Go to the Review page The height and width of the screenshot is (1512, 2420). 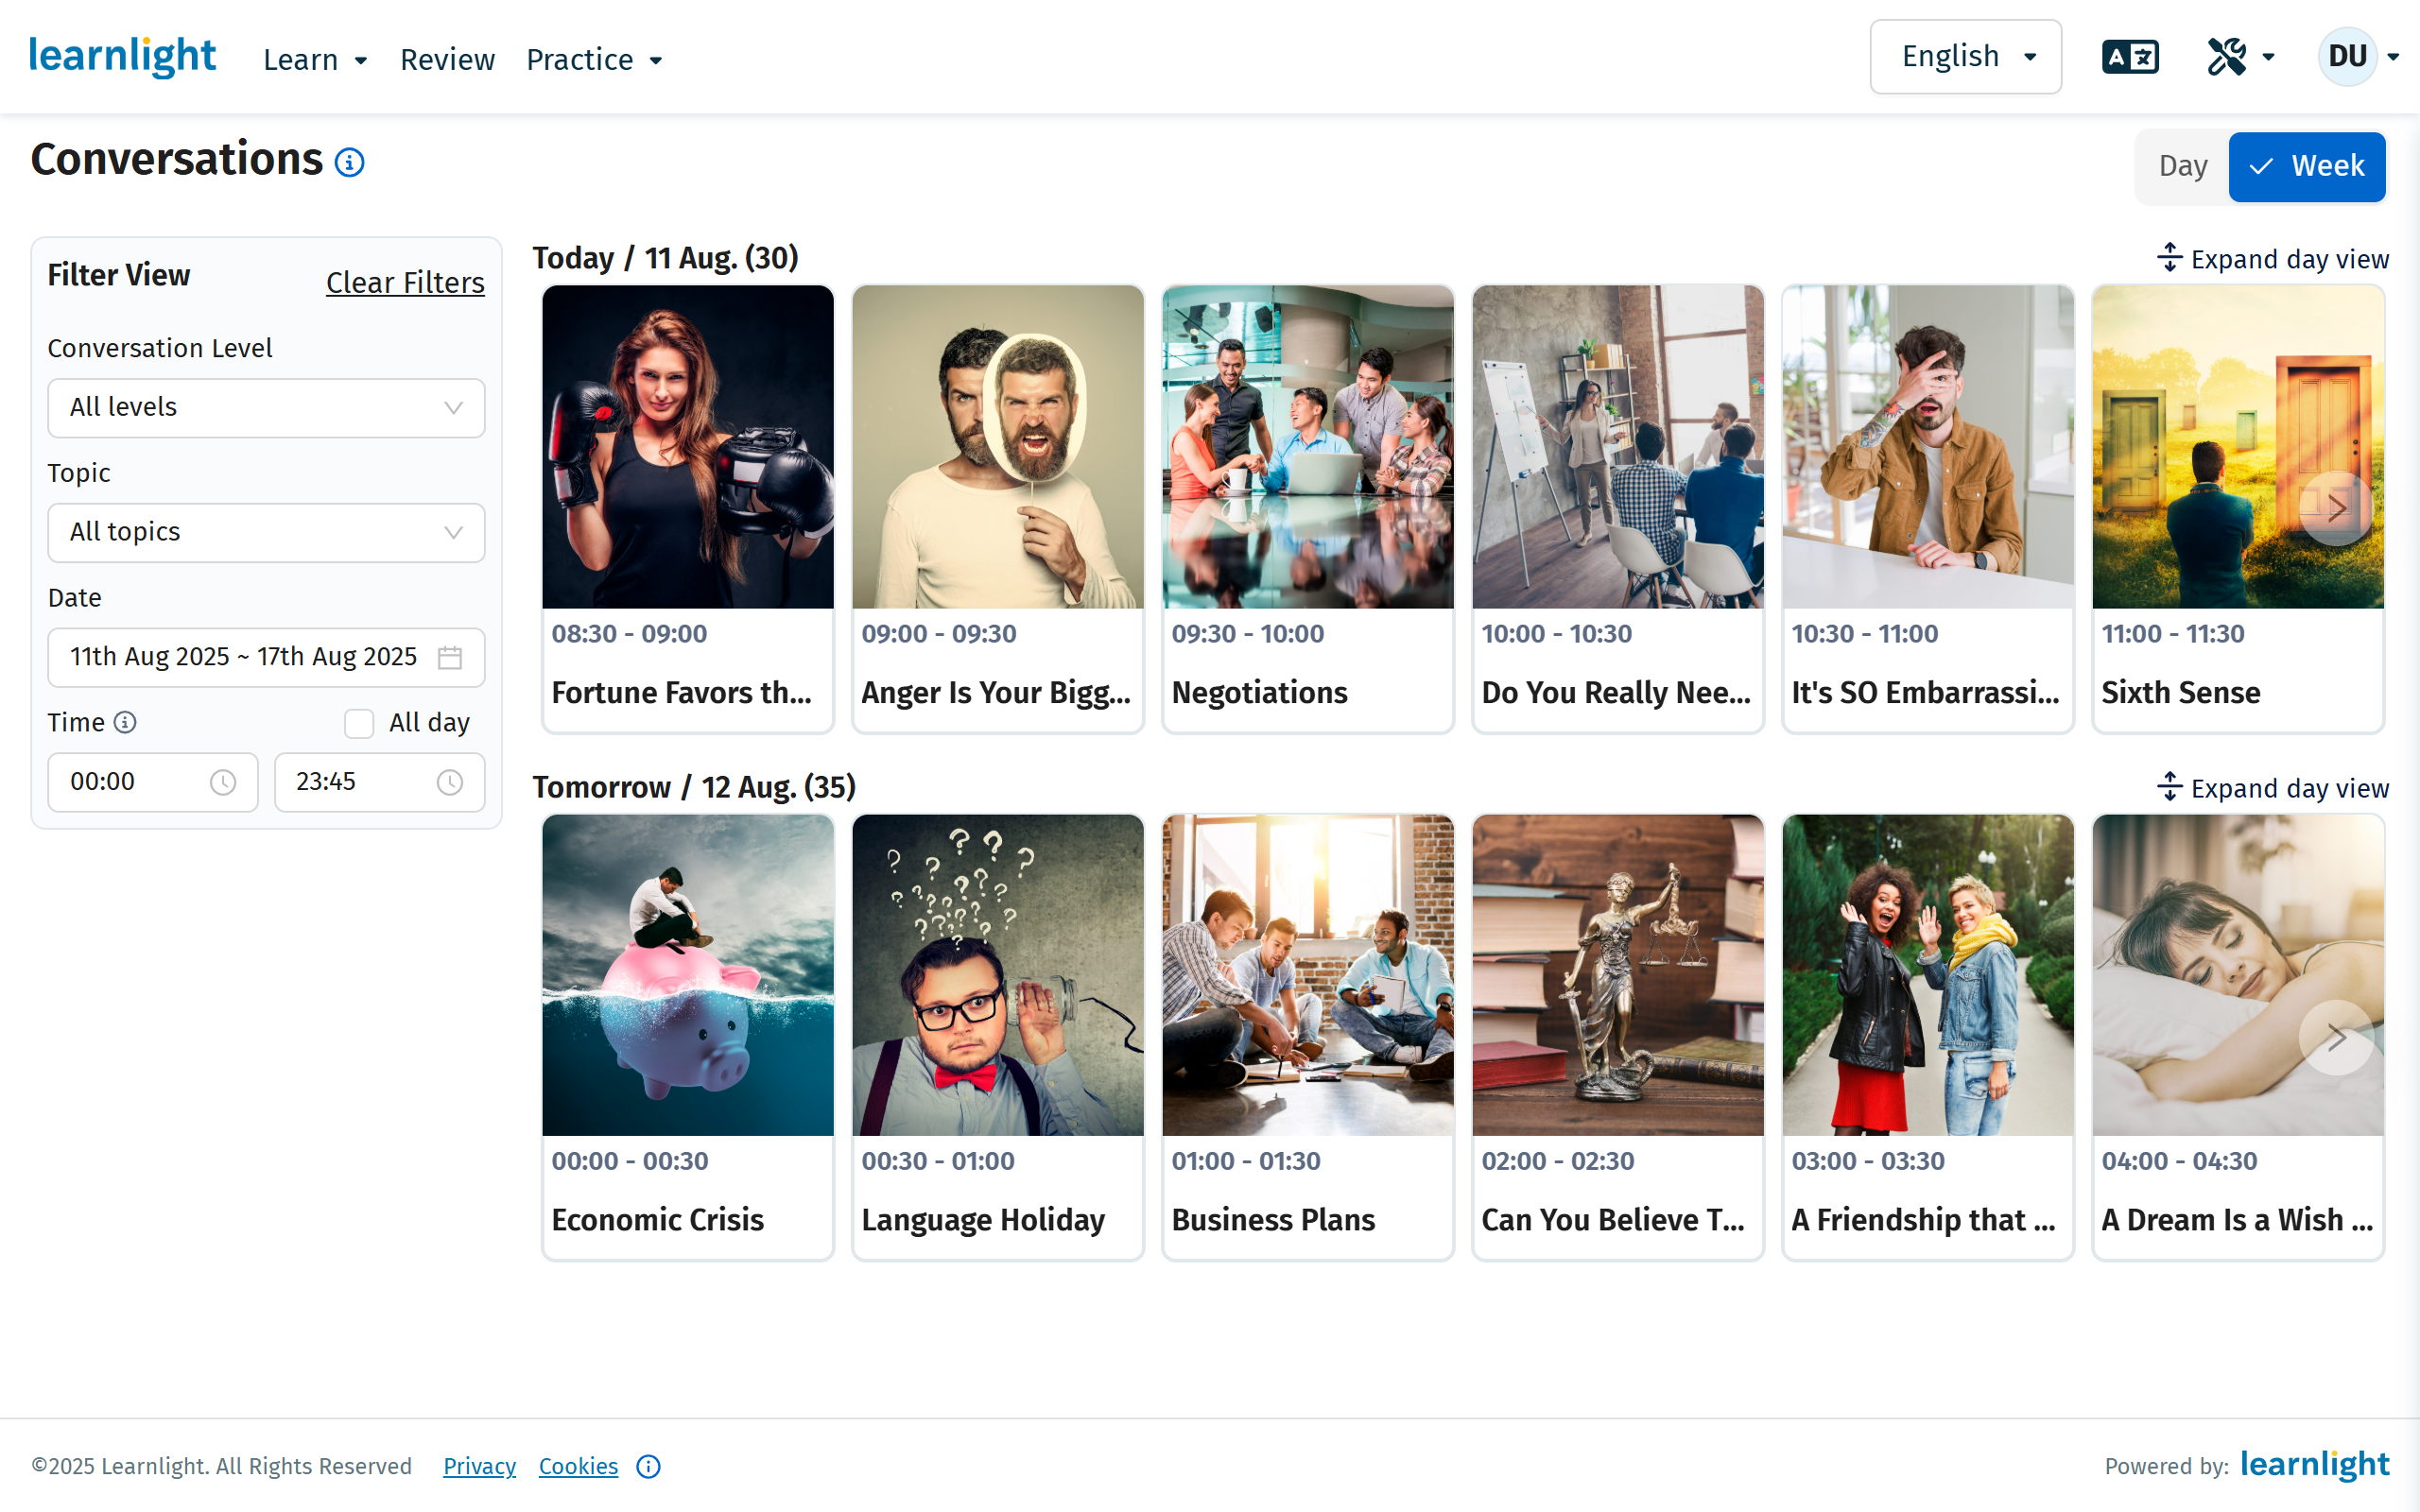pos(447,60)
